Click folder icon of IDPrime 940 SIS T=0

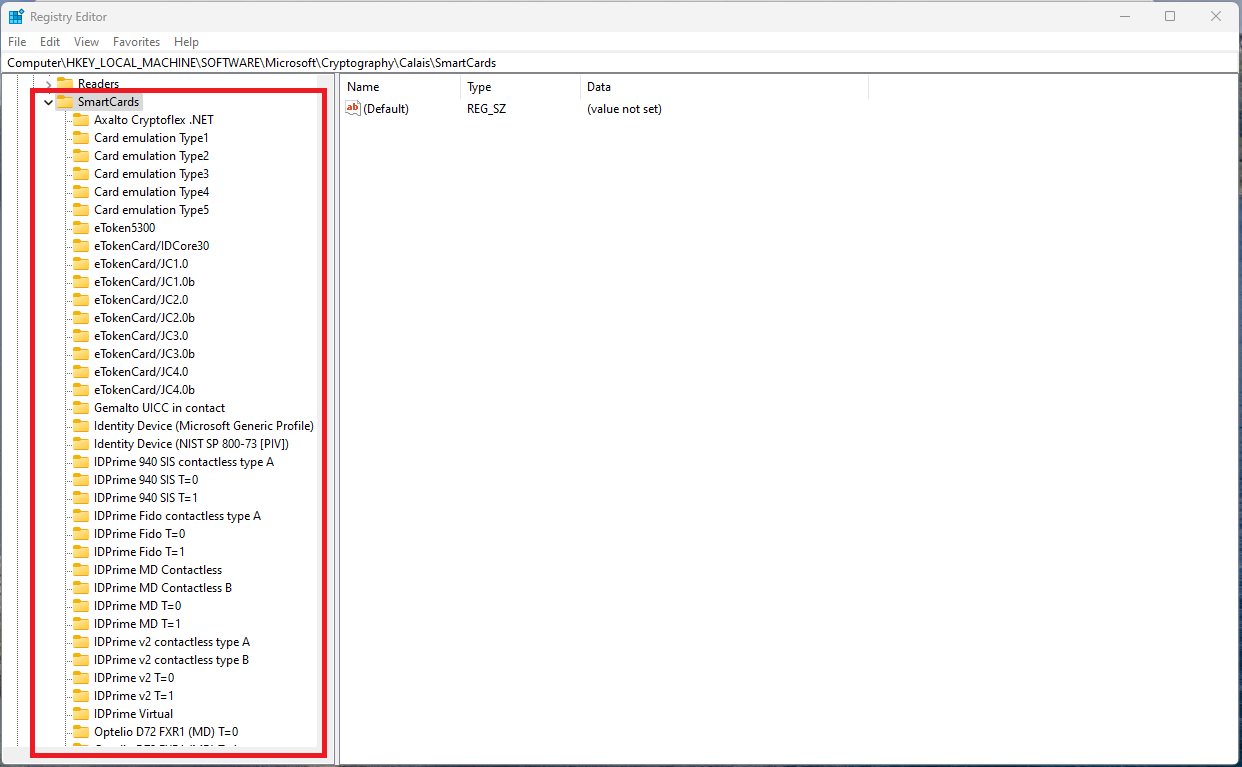81,480
